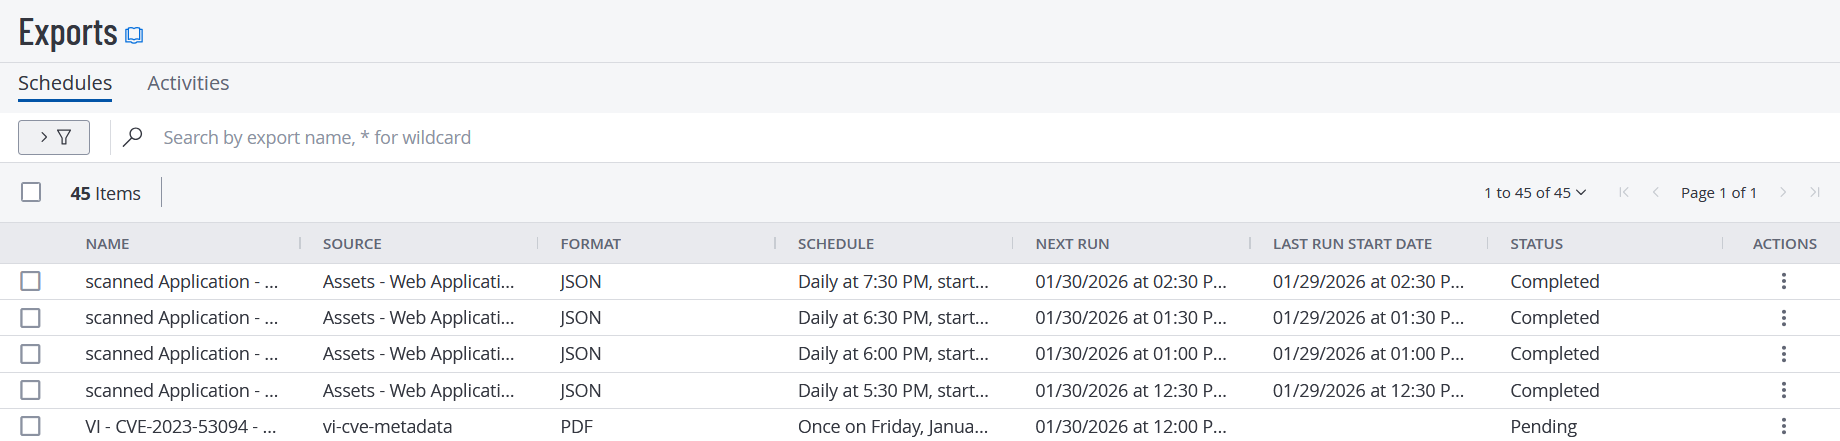Expand the filter panel button
Image resolution: width=1840 pixels, height=441 pixels.
54,137
